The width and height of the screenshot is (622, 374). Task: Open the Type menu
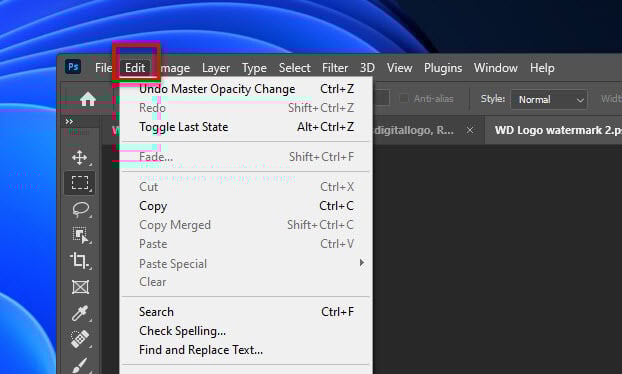pos(254,68)
